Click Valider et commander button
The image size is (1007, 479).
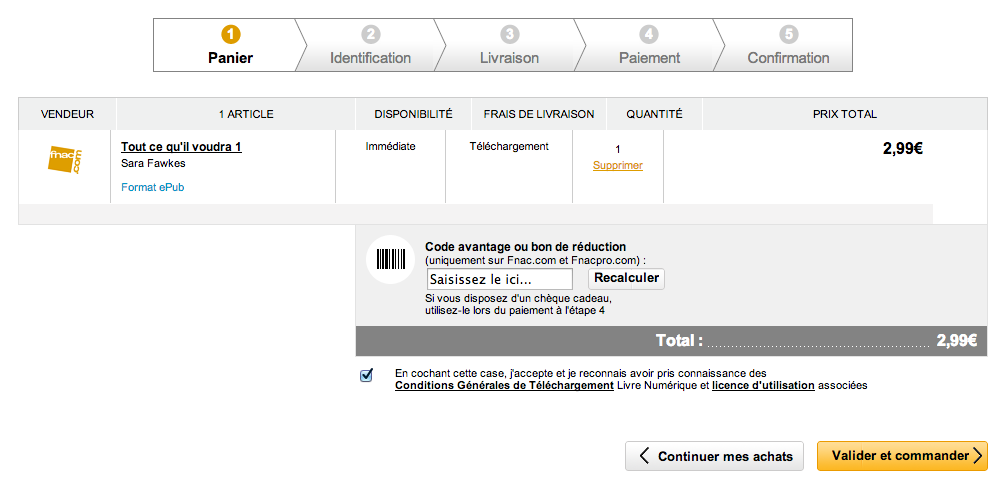click(902, 456)
